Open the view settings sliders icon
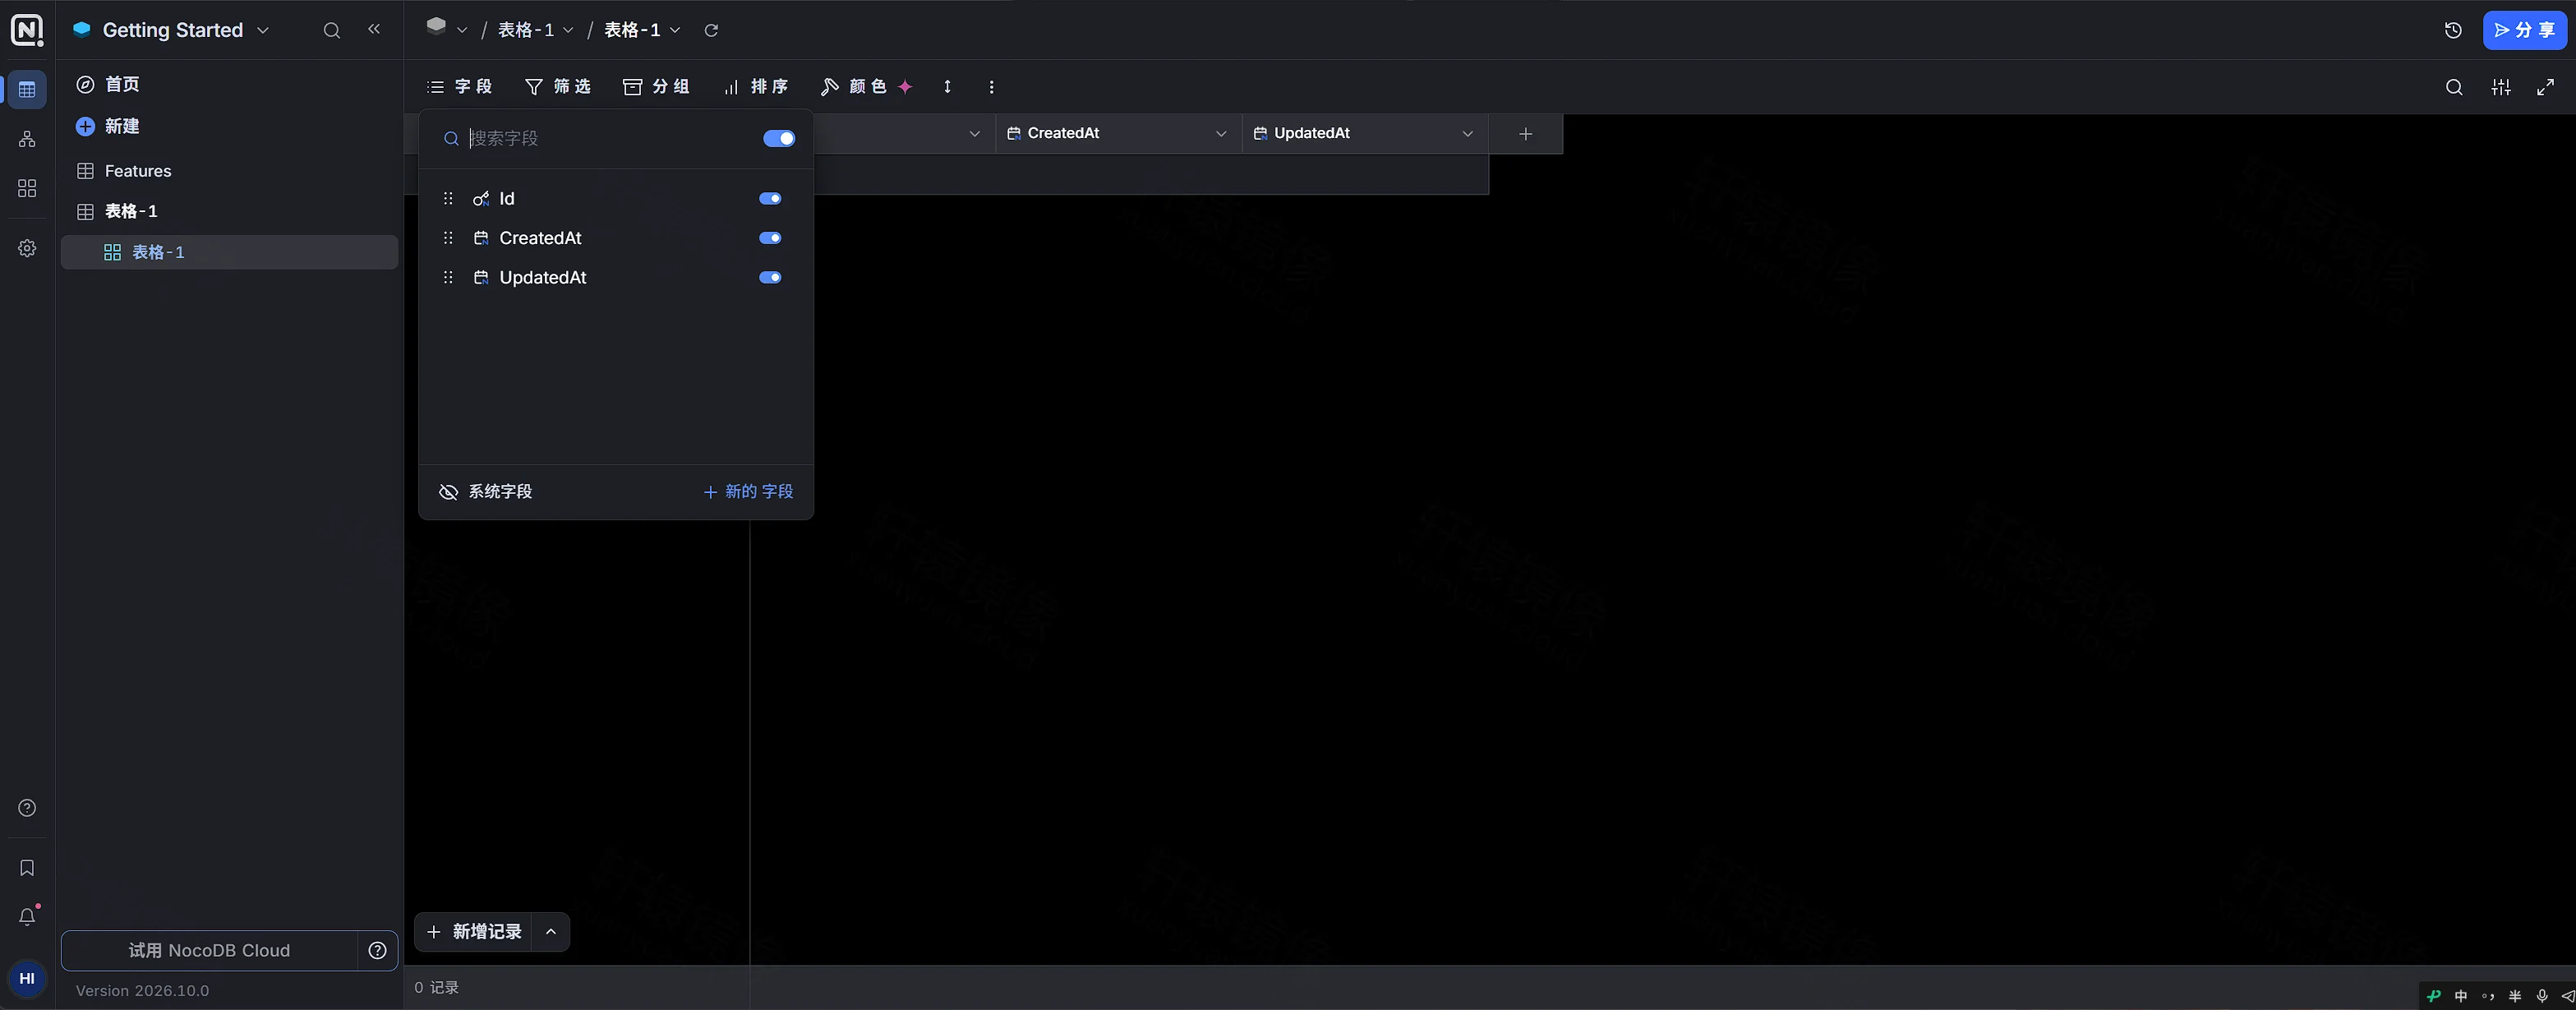2576x1010 pixels. click(x=2501, y=87)
